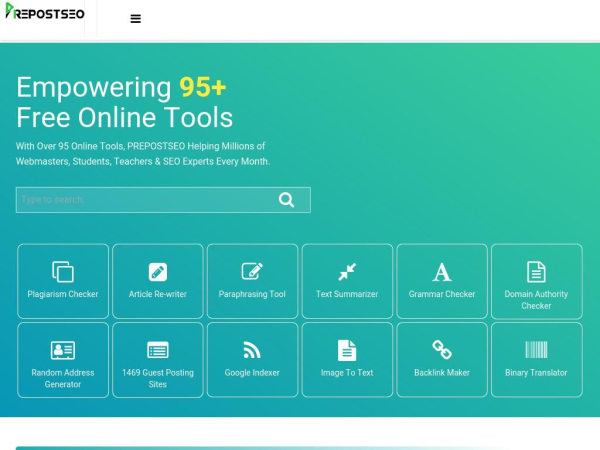Open the Backlink Maker chain icon
The image size is (600, 450).
tap(442, 349)
